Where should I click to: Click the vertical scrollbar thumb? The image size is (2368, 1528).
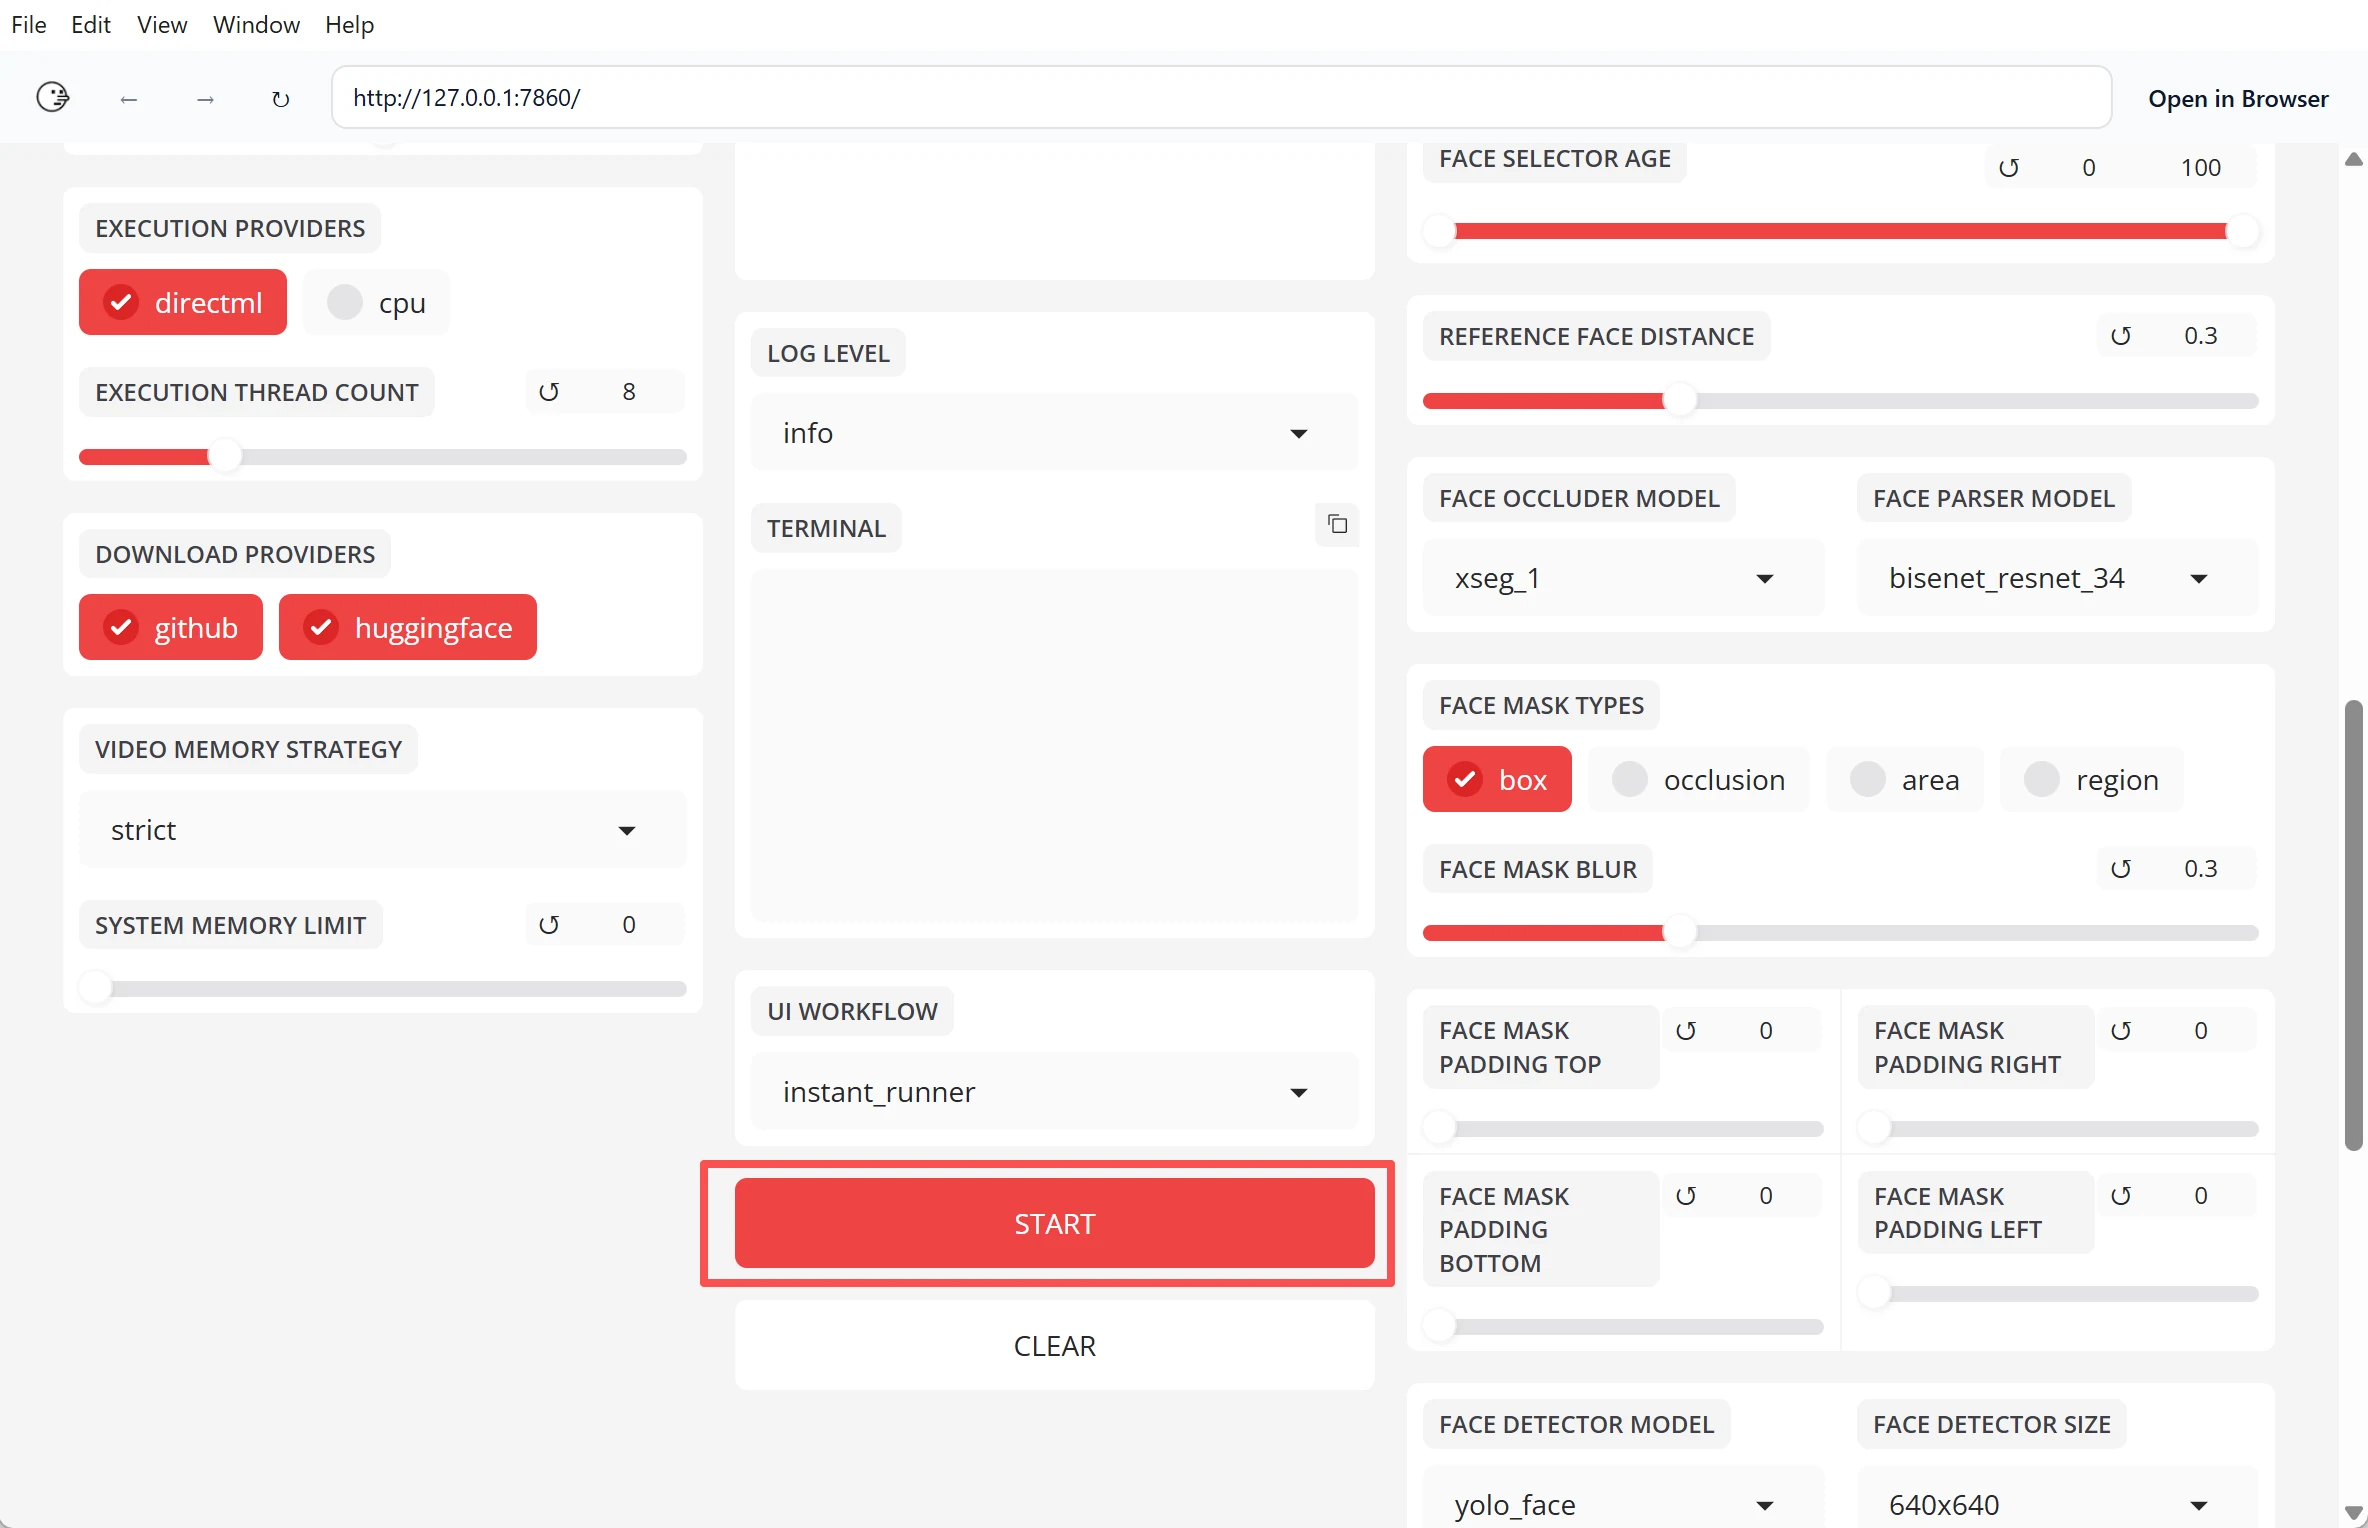coord(2354,925)
